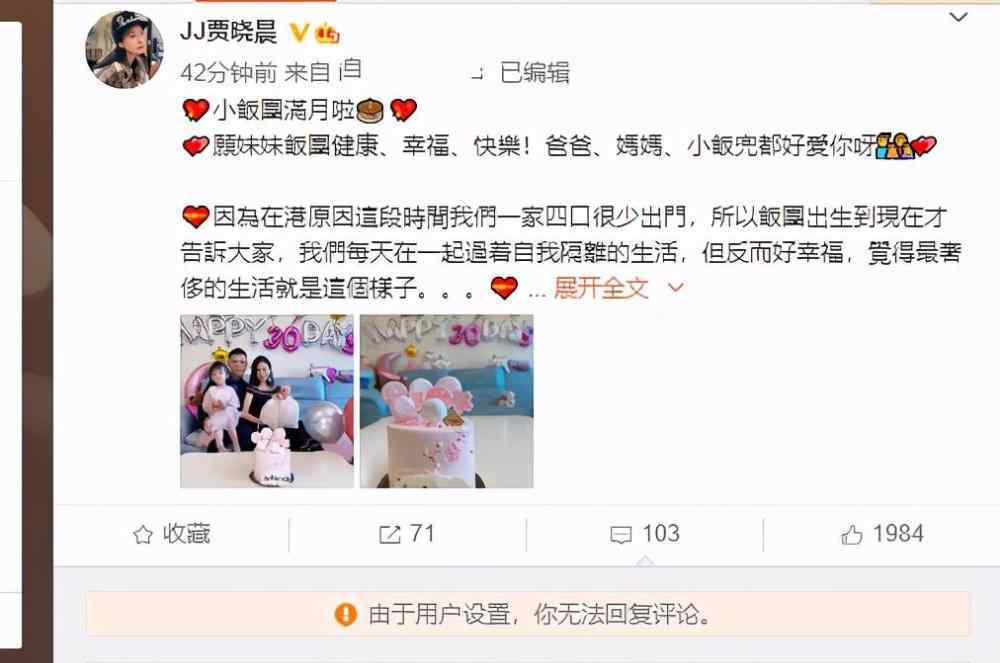1000x663 pixels.
Task: Open reposts tab showing 71
Action: tap(407, 534)
